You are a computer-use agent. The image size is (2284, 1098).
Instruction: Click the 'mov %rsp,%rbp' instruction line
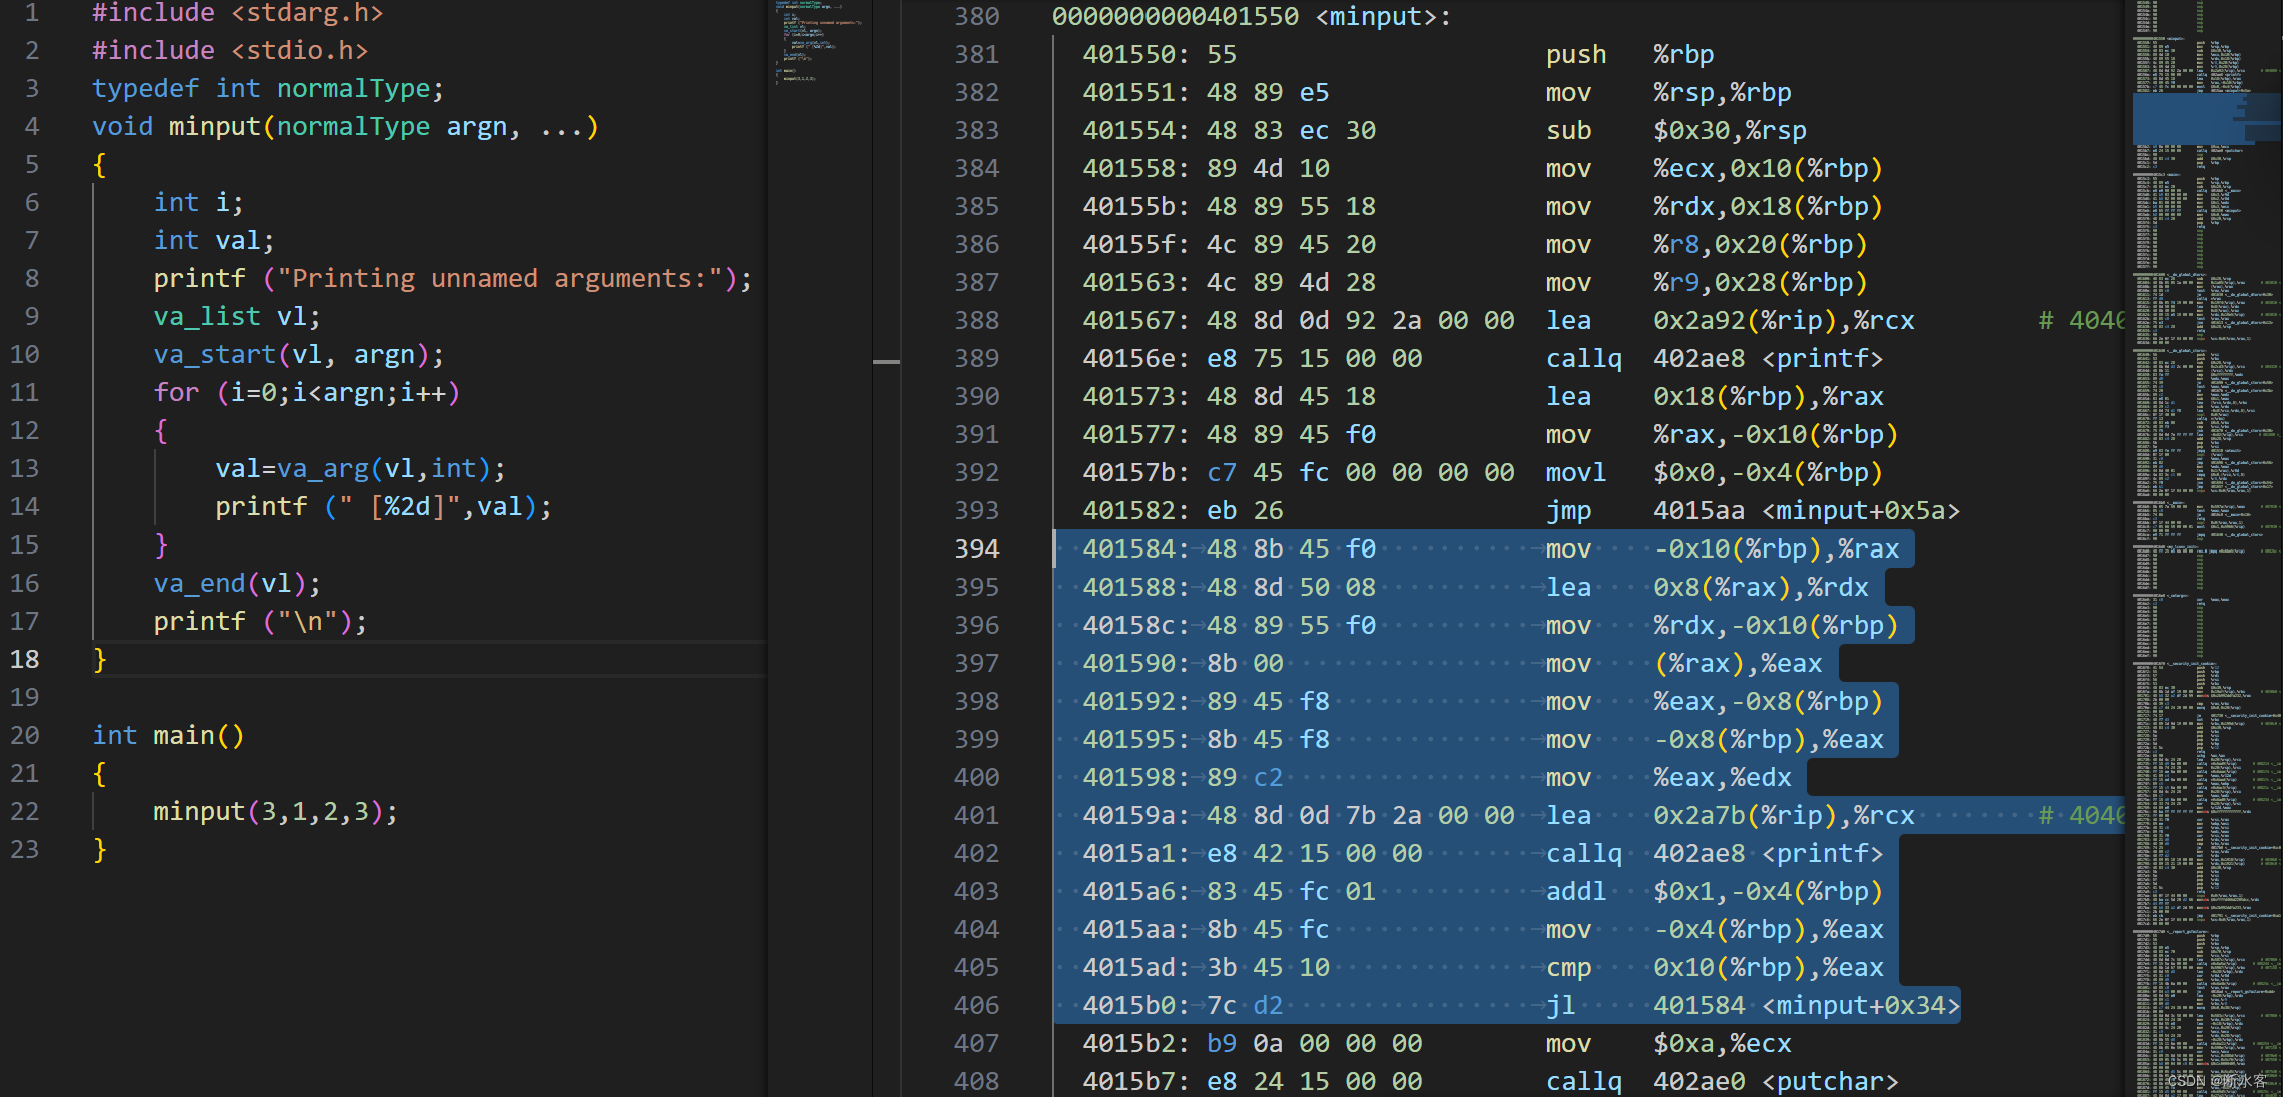click(1436, 92)
